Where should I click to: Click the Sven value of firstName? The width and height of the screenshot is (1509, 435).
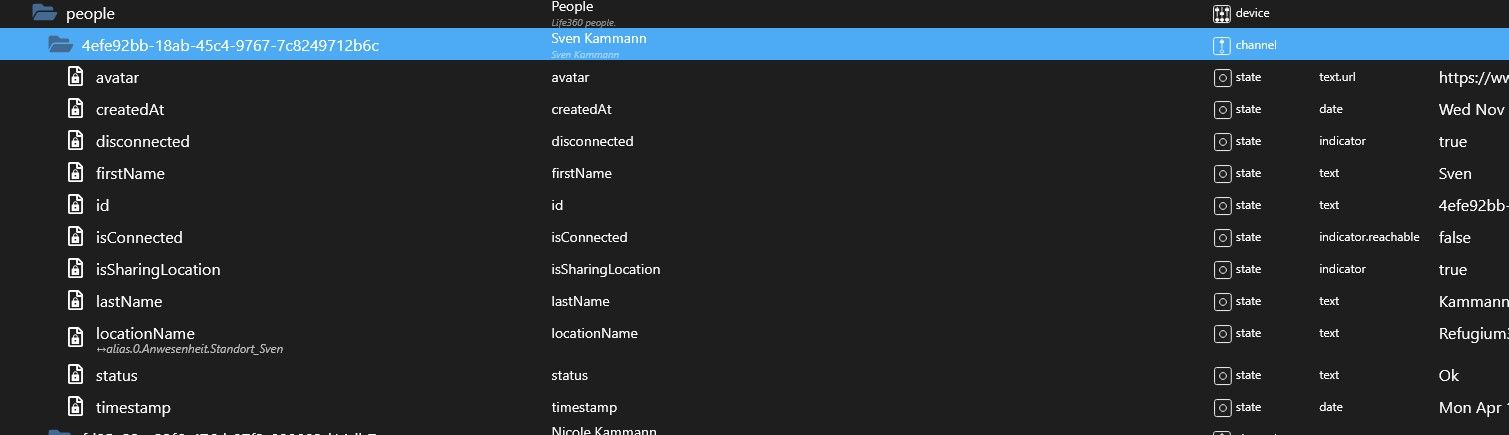[x=1455, y=173]
